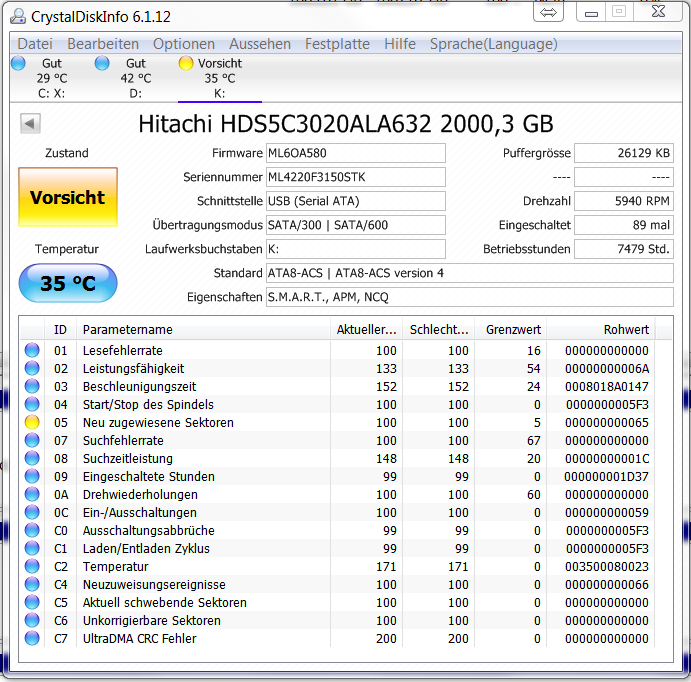Viewport: 691px width, 682px height.
Task: Click yellow status orb for drive K:
Action: tap(186, 63)
